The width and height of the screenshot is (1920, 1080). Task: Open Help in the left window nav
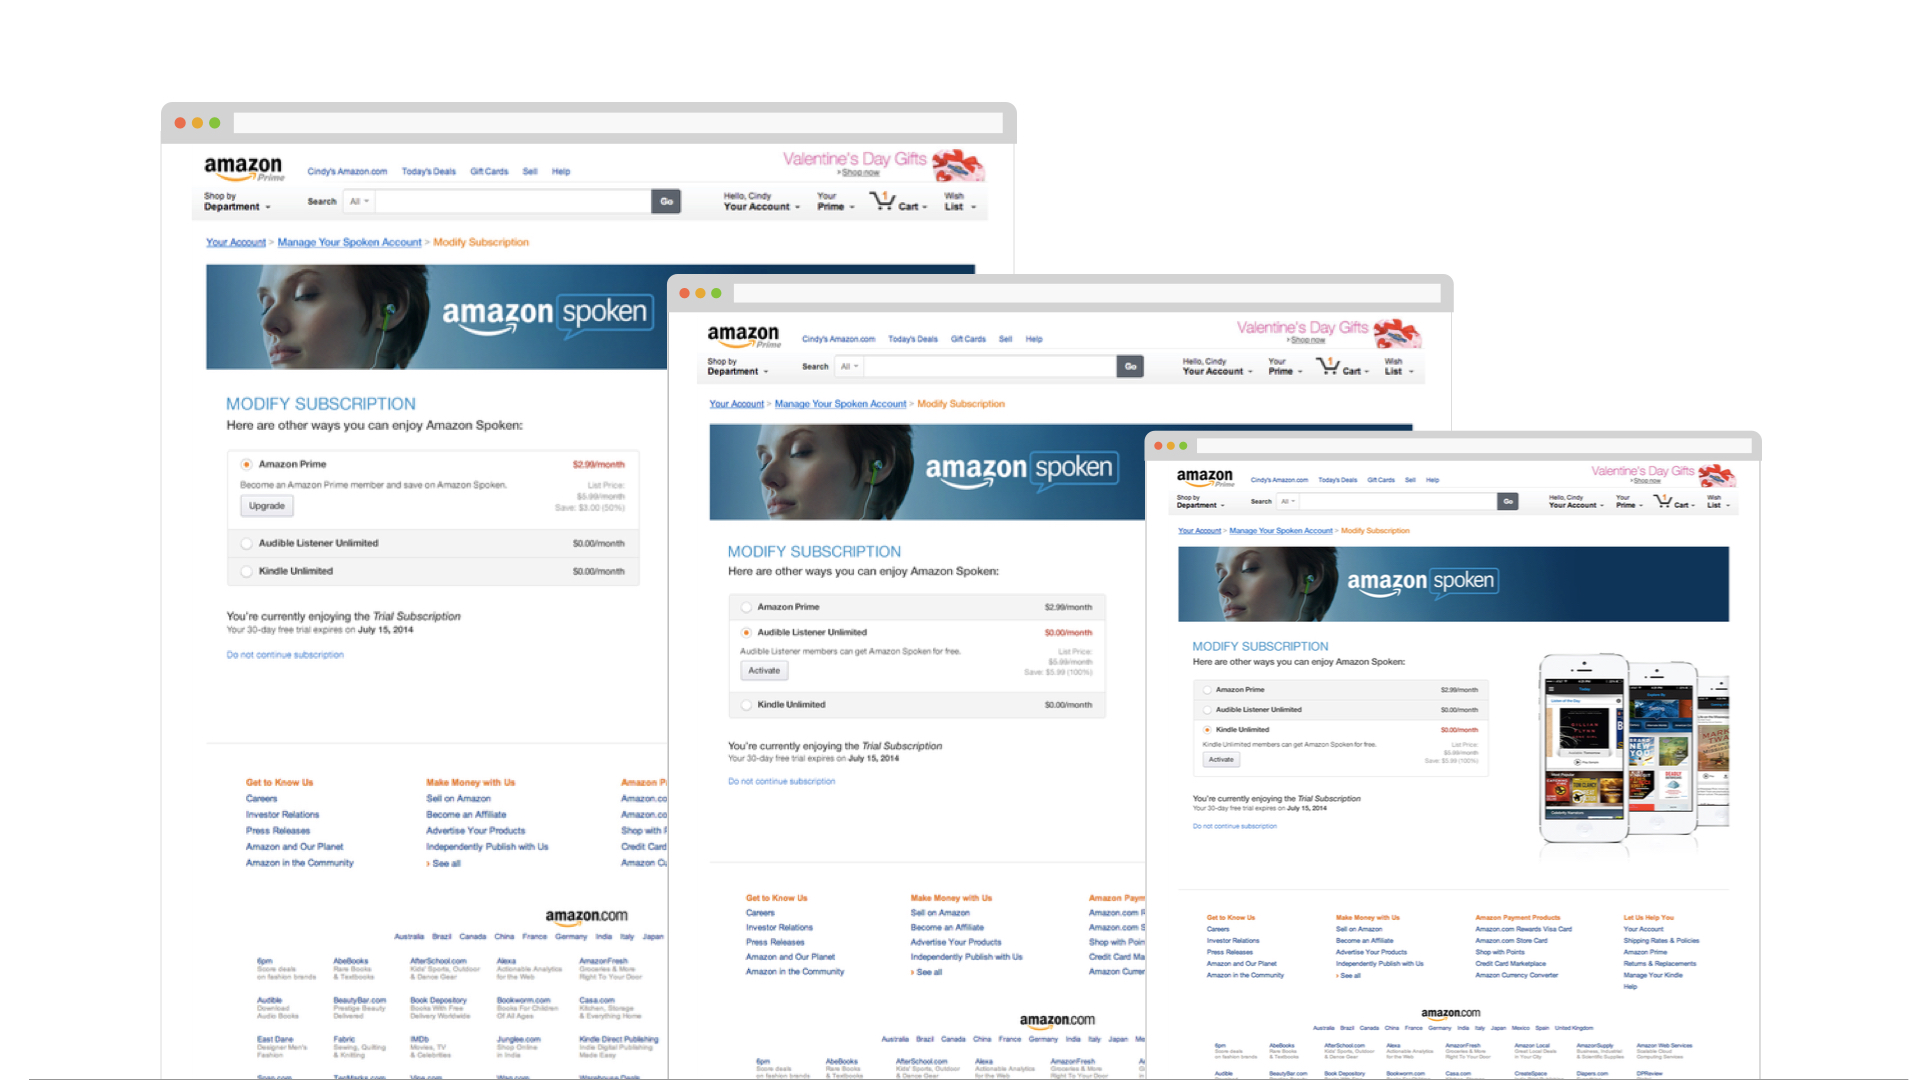(x=561, y=172)
